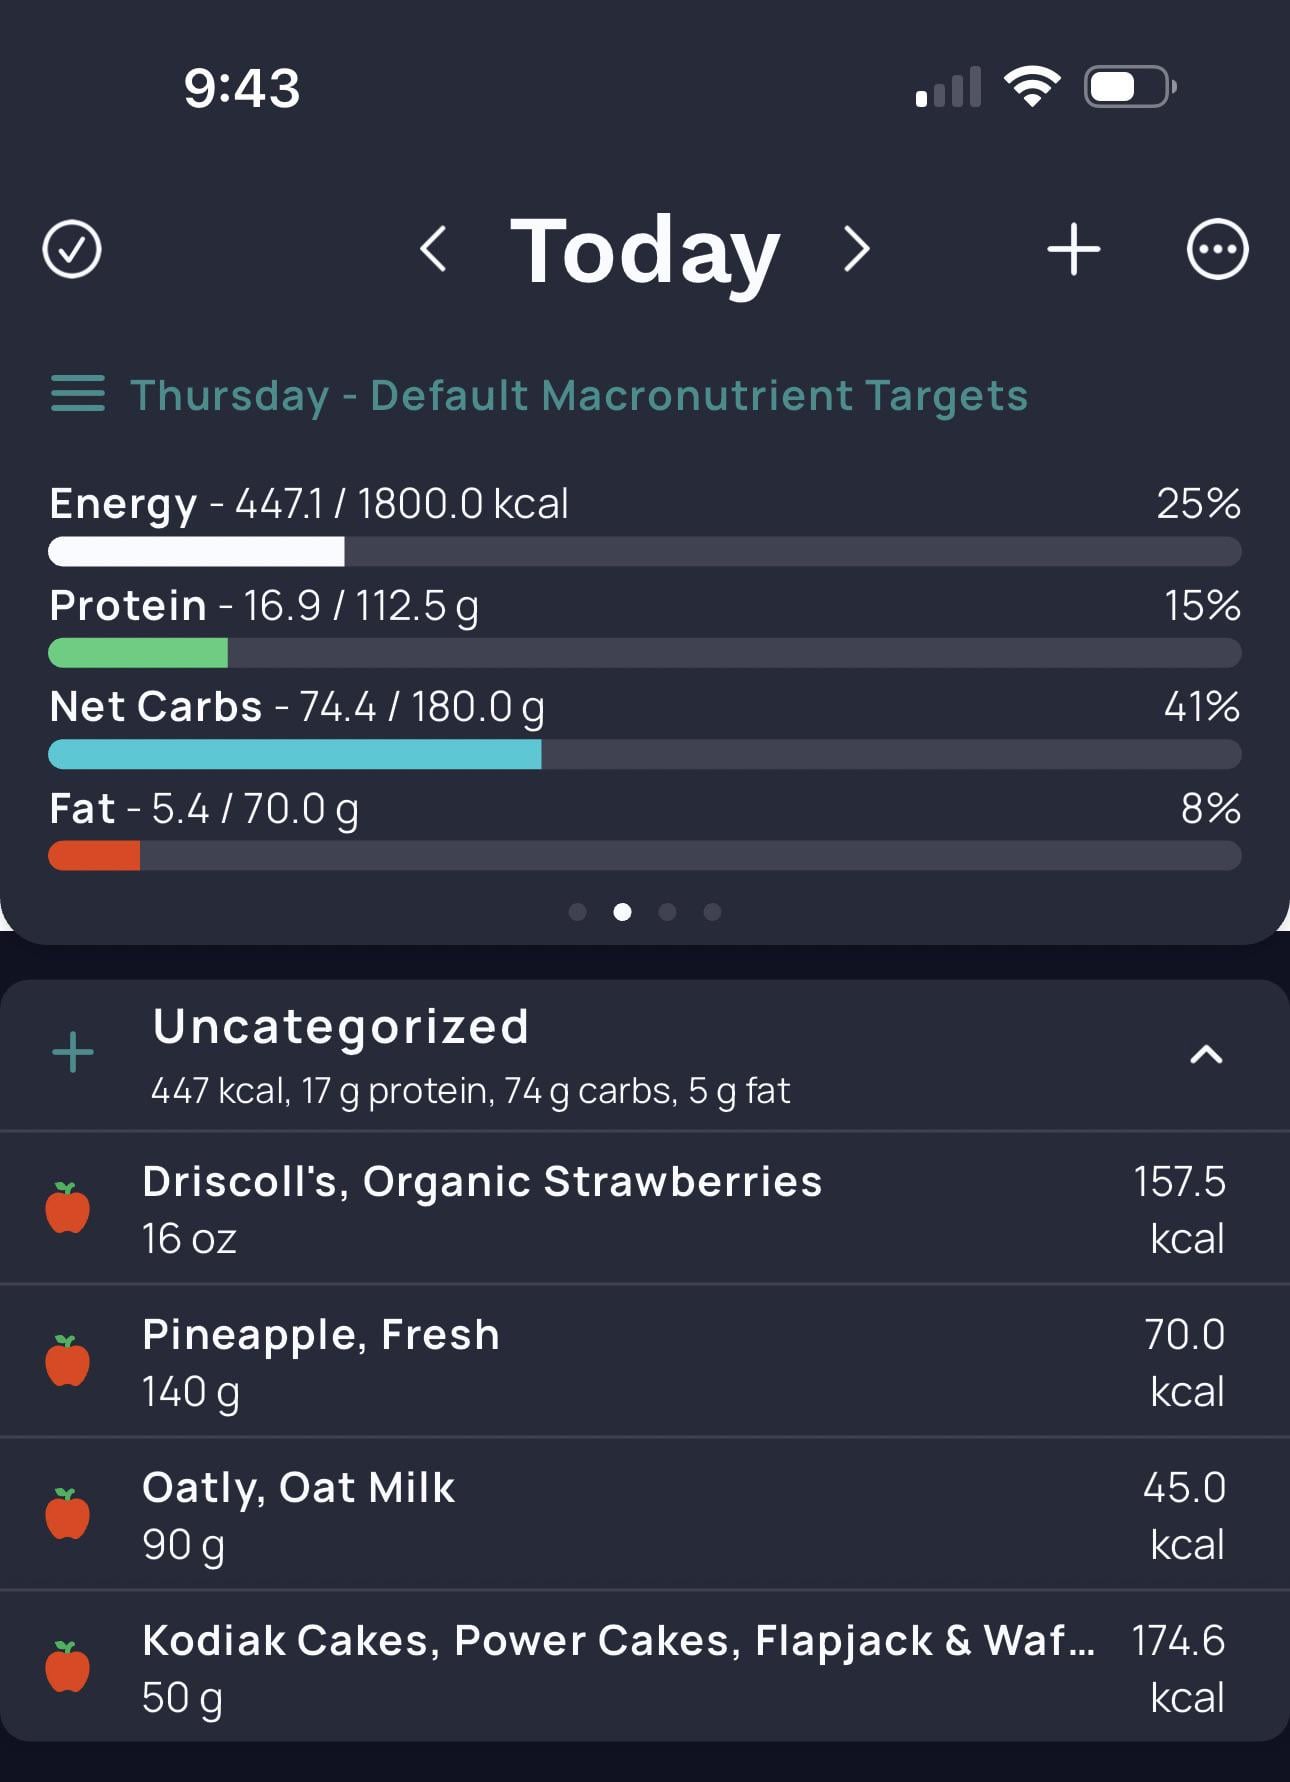Add food with Uncategorized plus icon

[x=73, y=1053]
